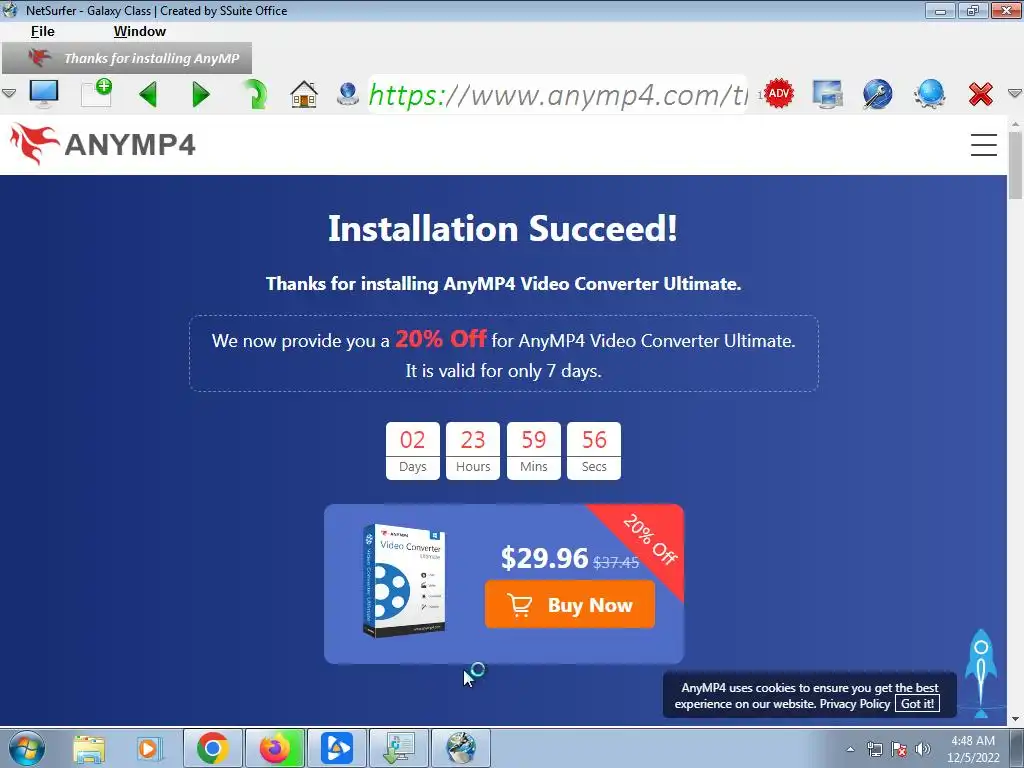The height and width of the screenshot is (768, 1024).
Task: Toggle the red ADV ad-block badge
Action: (778, 94)
